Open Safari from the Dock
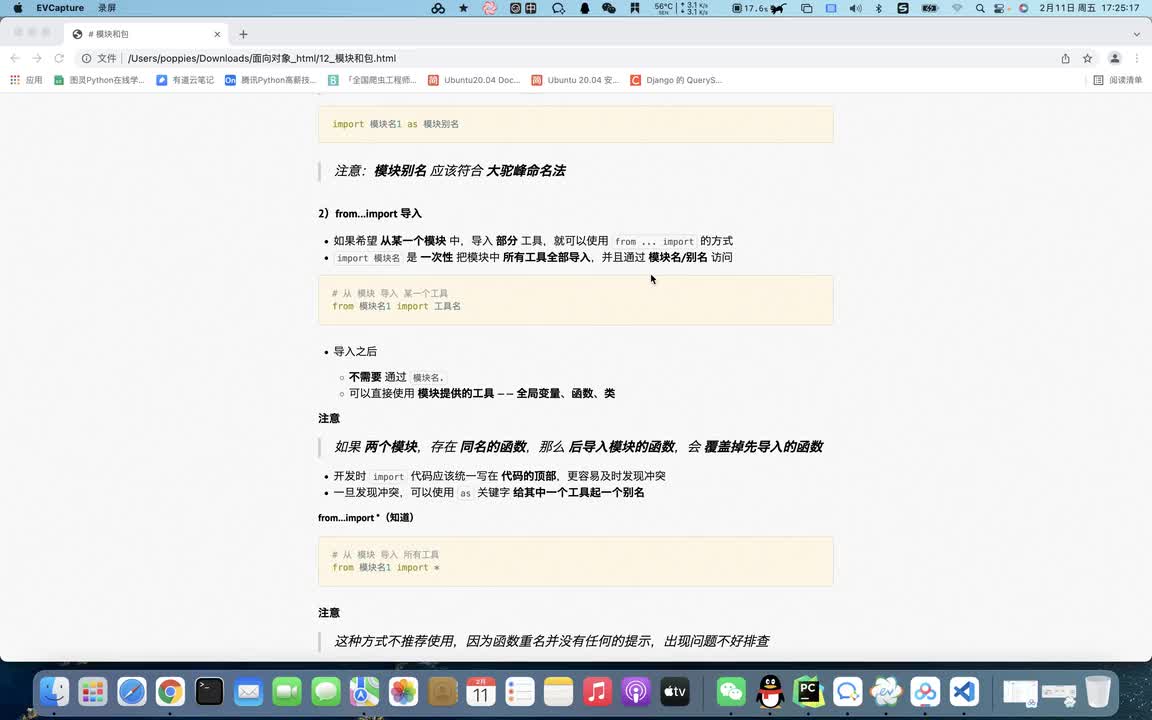1152x720 pixels. [132, 691]
